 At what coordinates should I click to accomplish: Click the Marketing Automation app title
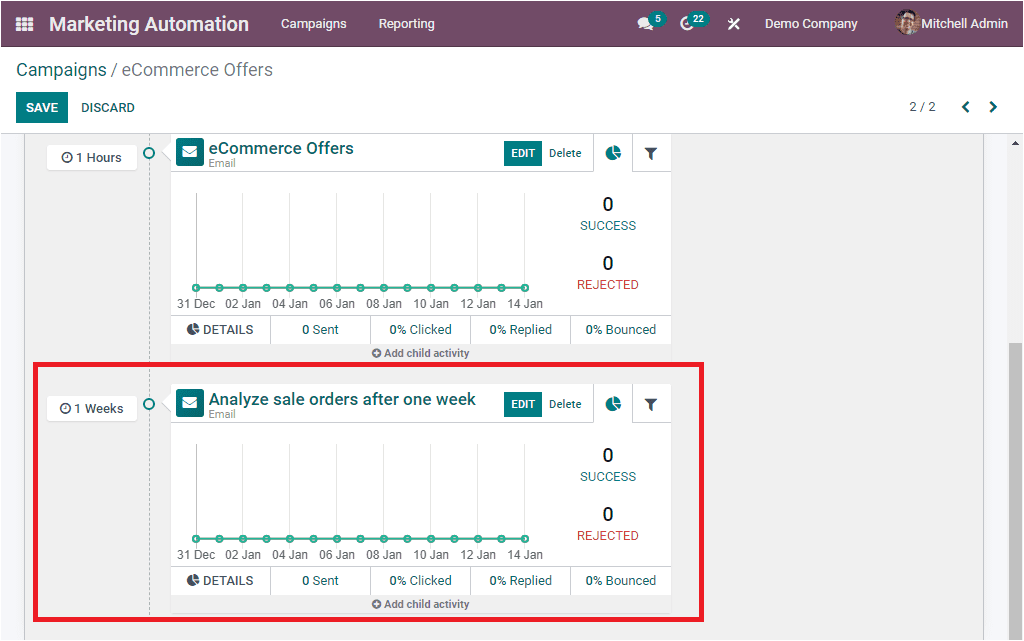[149, 24]
